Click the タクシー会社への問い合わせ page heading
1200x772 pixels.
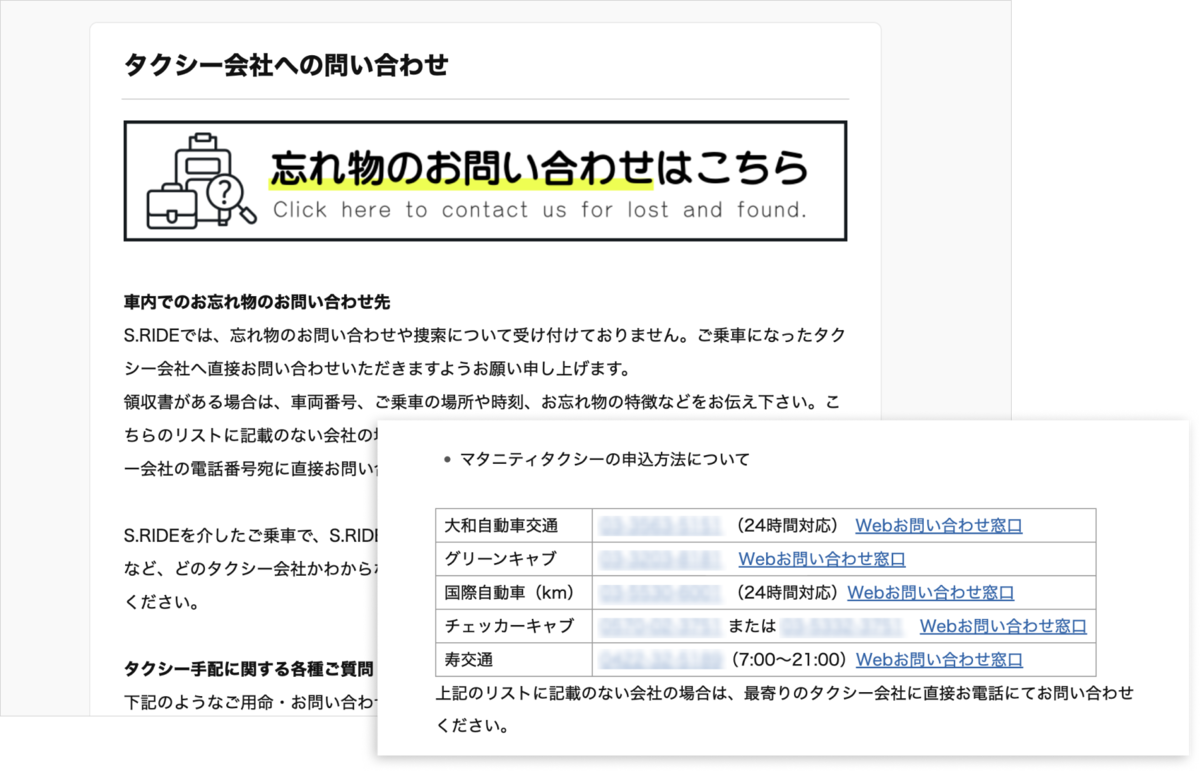tap(286, 66)
